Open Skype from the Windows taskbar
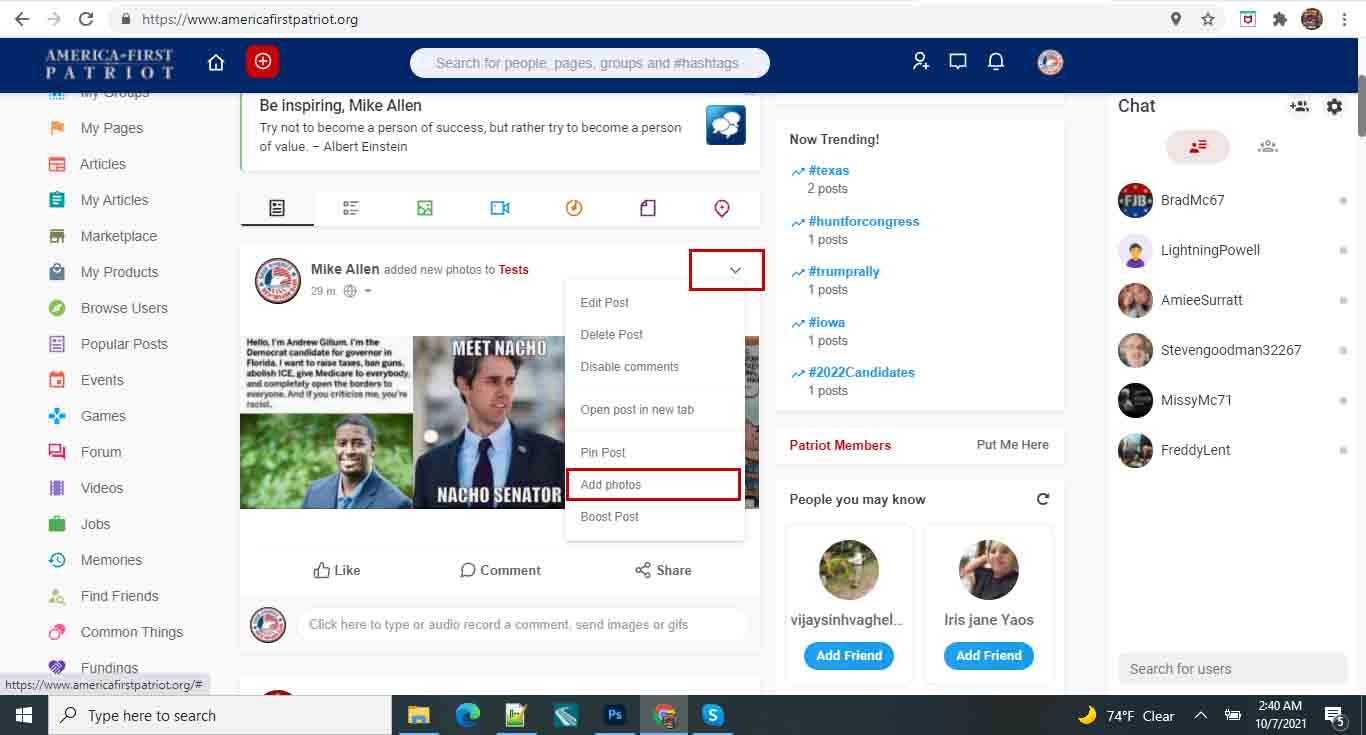 (712, 715)
